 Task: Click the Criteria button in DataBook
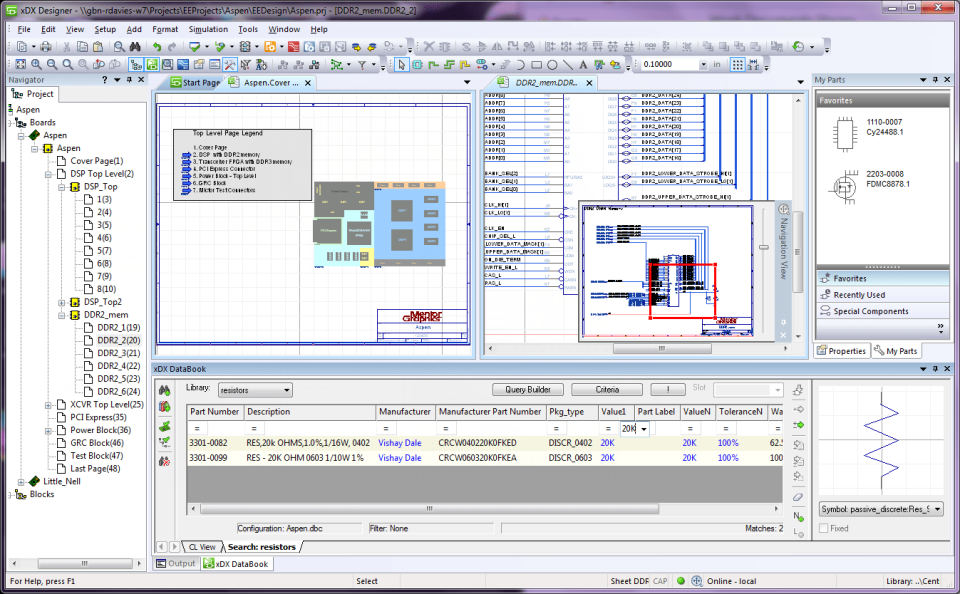(x=606, y=389)
